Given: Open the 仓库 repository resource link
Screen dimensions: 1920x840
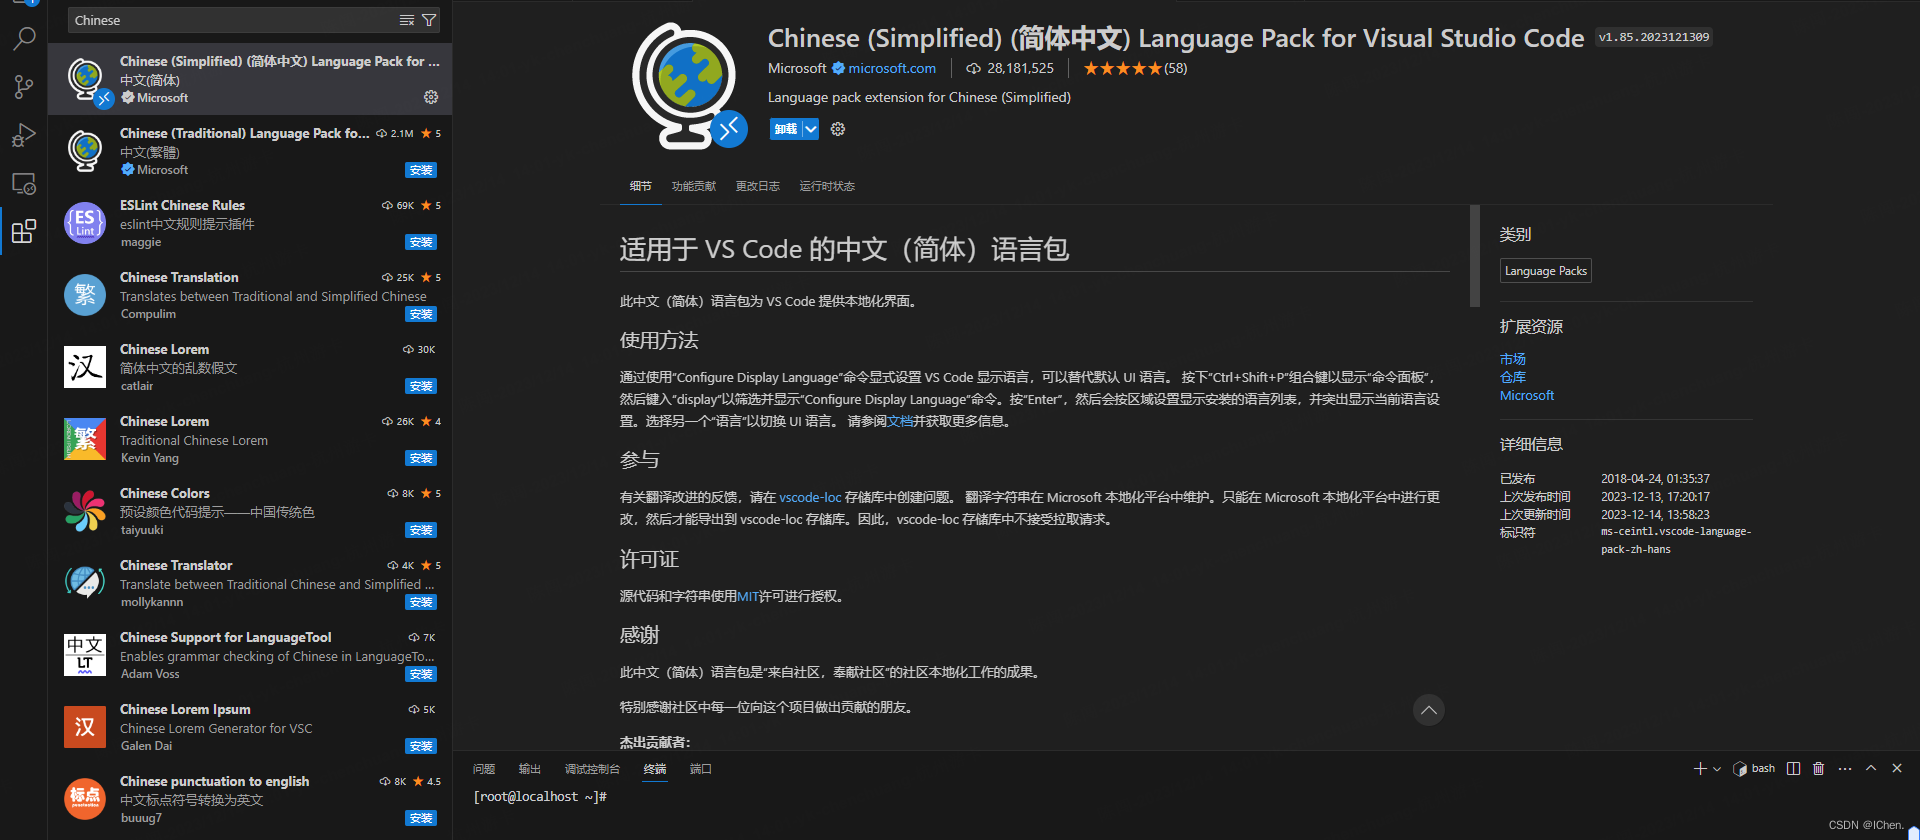Looking at the screenshot, I should [x=1513, y=377].
